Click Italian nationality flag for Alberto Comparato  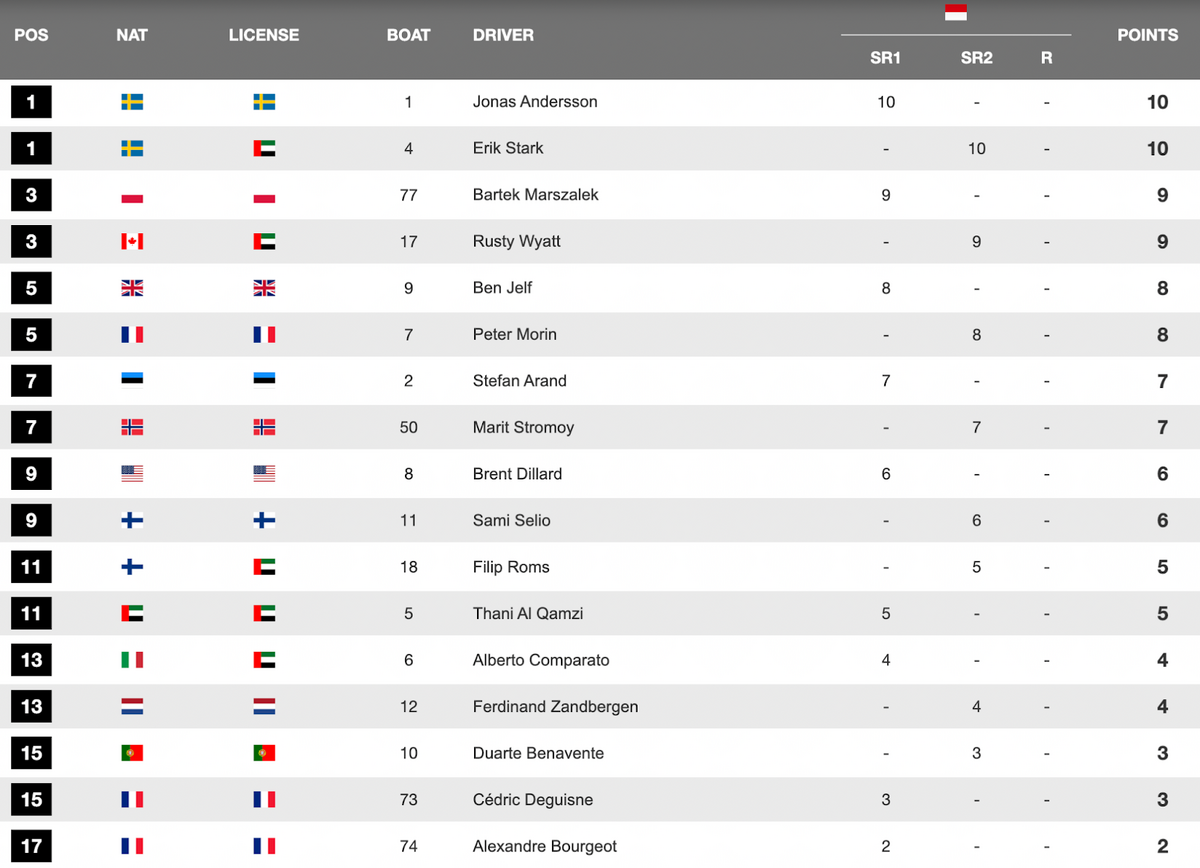132,660
